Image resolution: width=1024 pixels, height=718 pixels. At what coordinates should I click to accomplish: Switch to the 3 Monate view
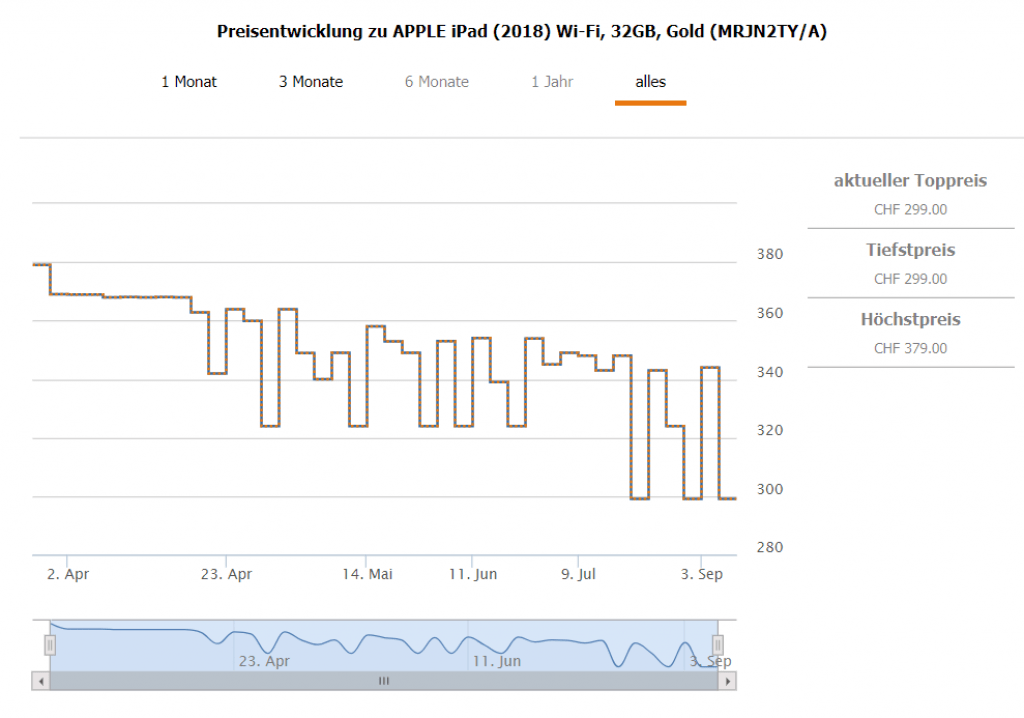310,82
